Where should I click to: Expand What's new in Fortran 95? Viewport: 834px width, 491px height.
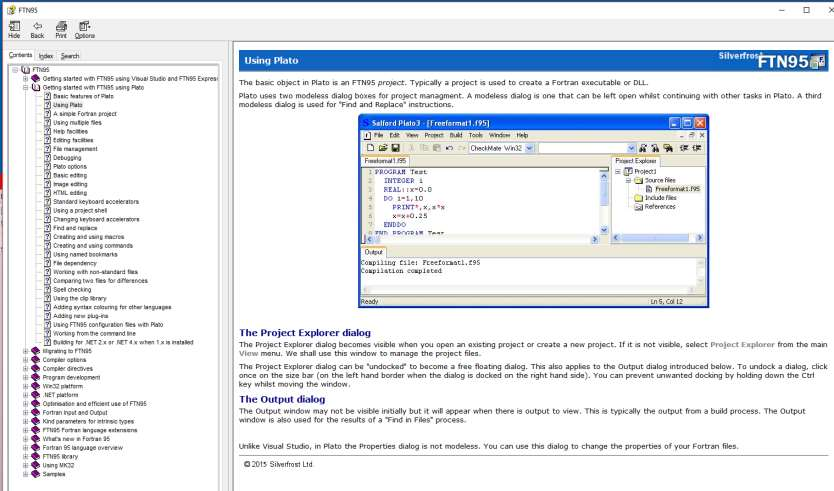click(x=26, y=439)
